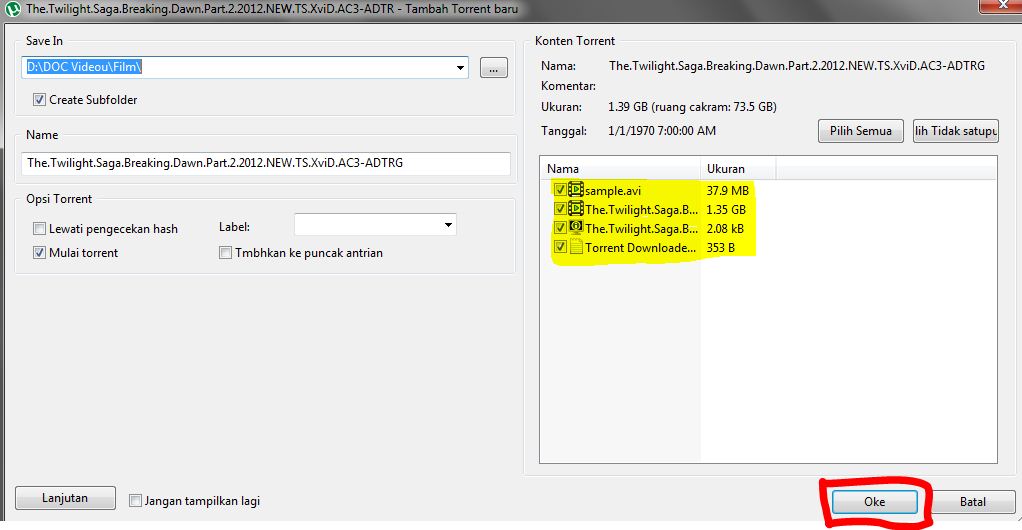
Task: Click the Pilih Tidak satupun button
Action: [x=956, y=131]
